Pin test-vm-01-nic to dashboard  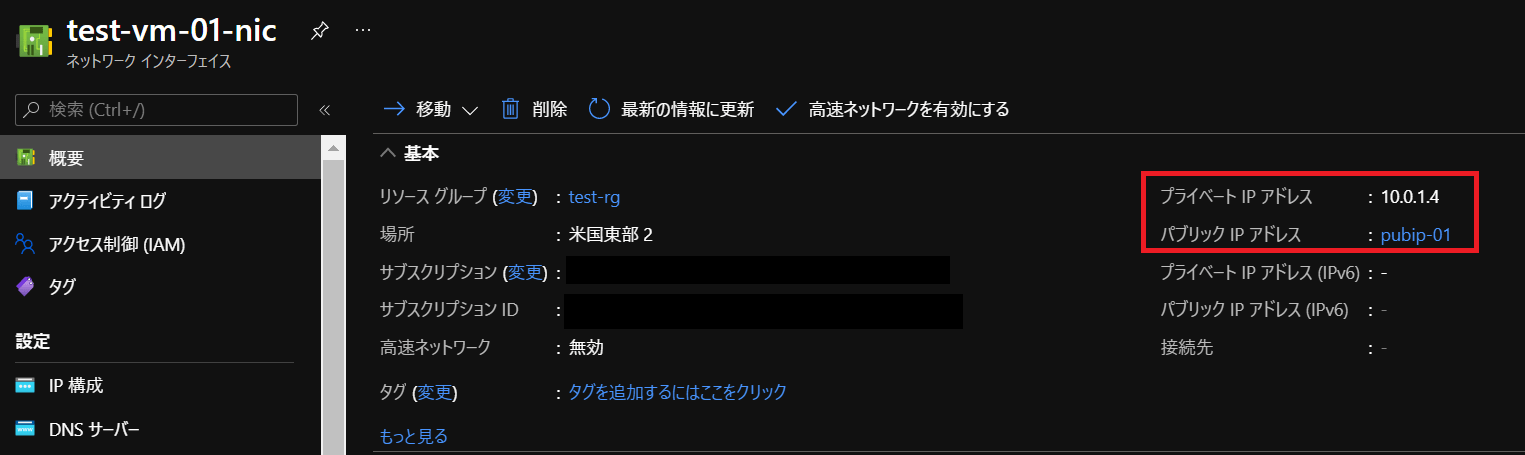319,31
